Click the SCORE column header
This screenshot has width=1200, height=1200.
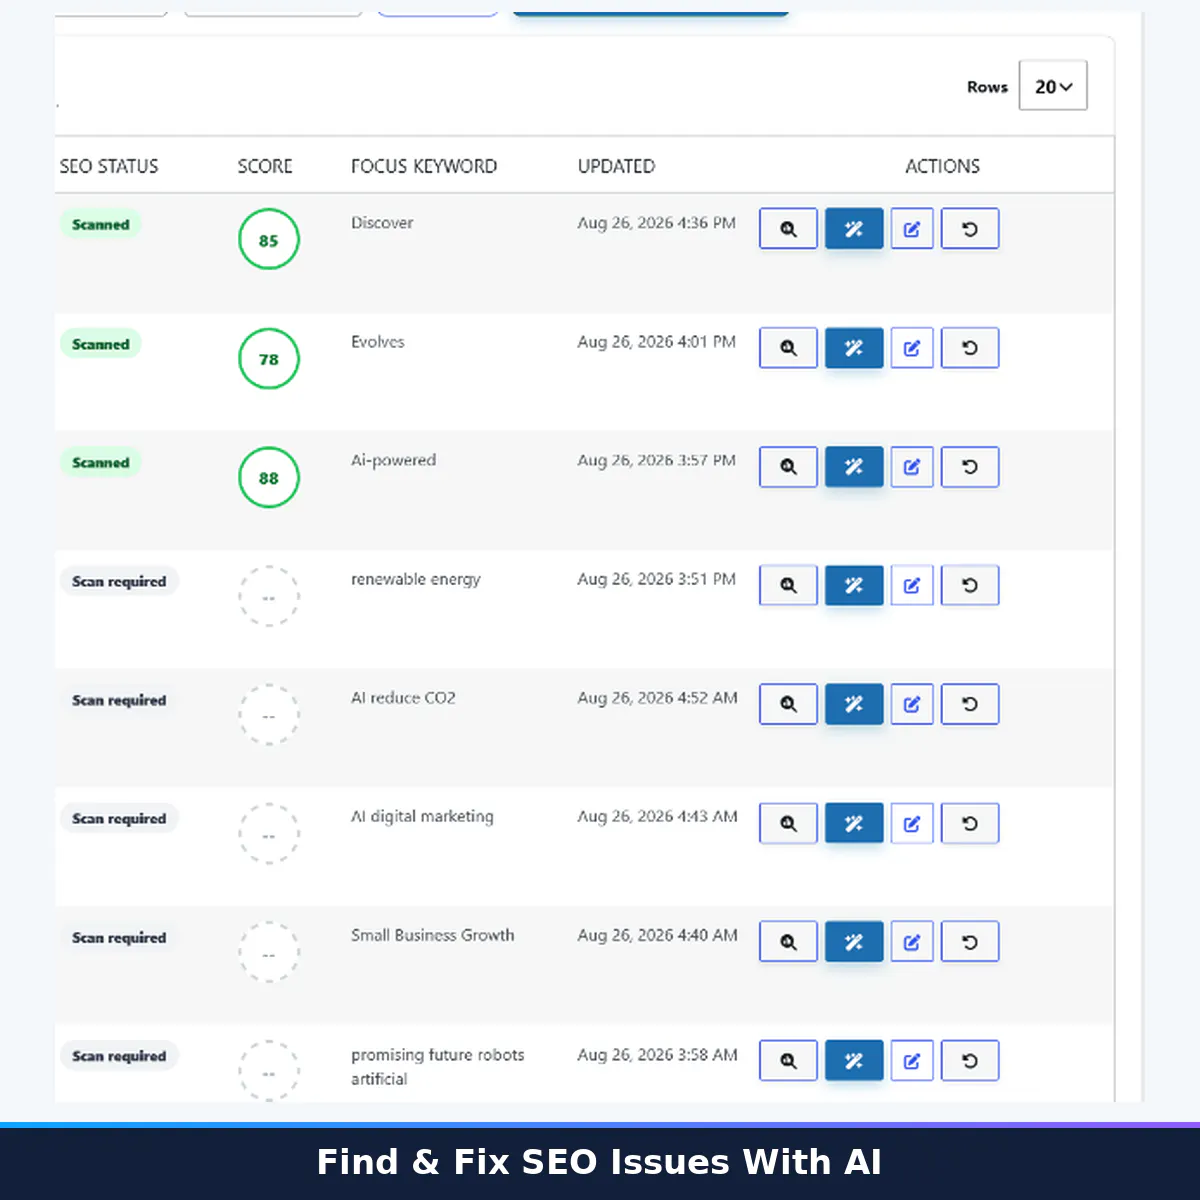(x=265, y=166)
